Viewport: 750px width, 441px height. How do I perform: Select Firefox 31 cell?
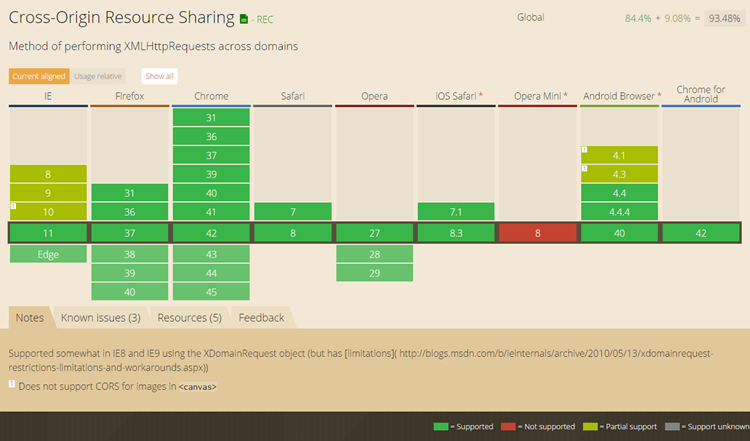(x=130, y=193)
